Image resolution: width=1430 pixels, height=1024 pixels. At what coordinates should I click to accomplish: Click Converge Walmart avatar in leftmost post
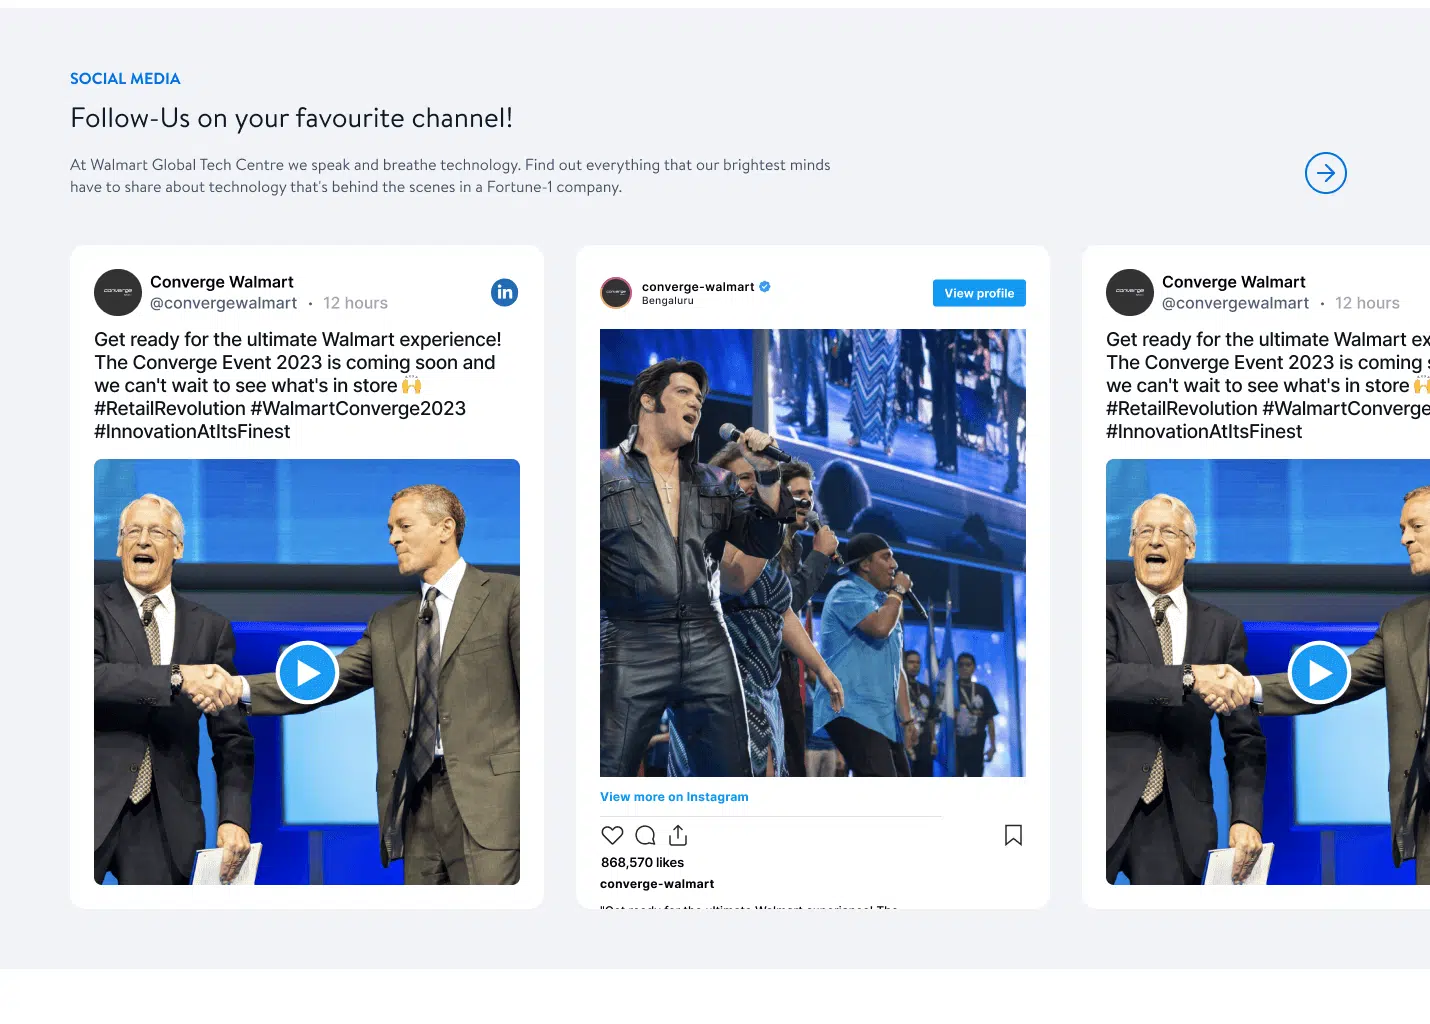[x=118, y=292]
